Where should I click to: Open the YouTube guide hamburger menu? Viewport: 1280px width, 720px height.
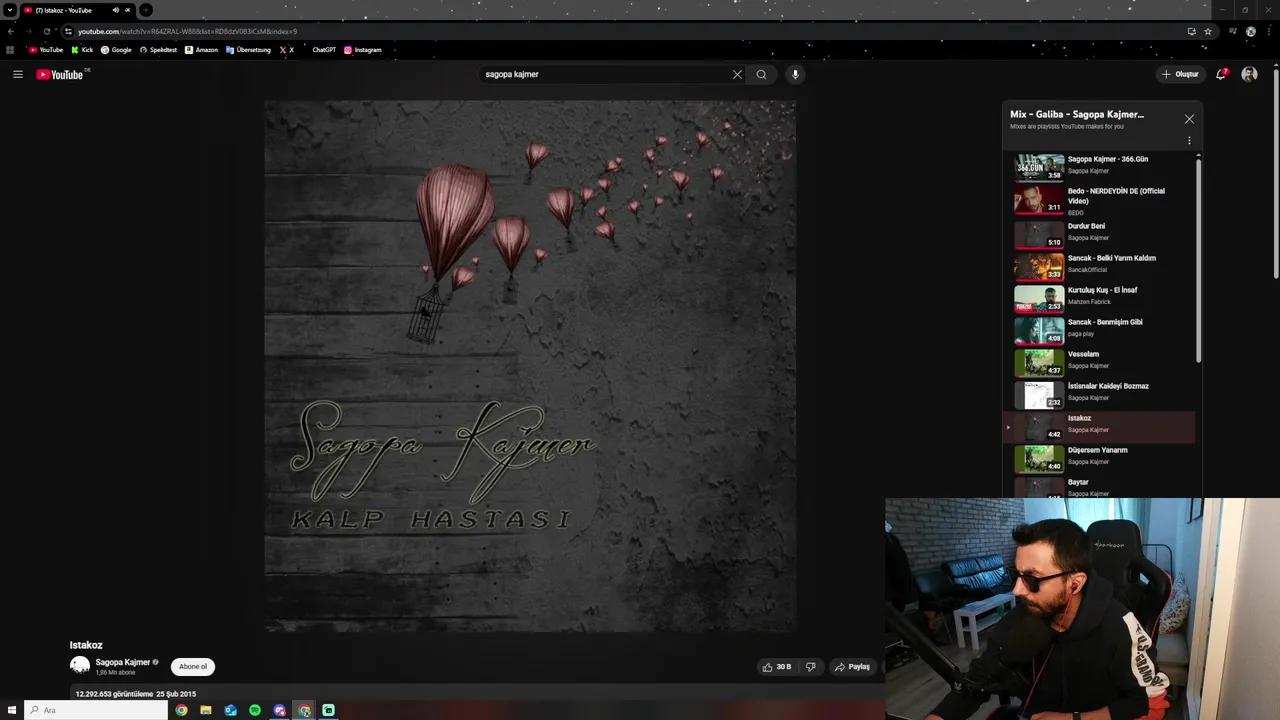17,74
